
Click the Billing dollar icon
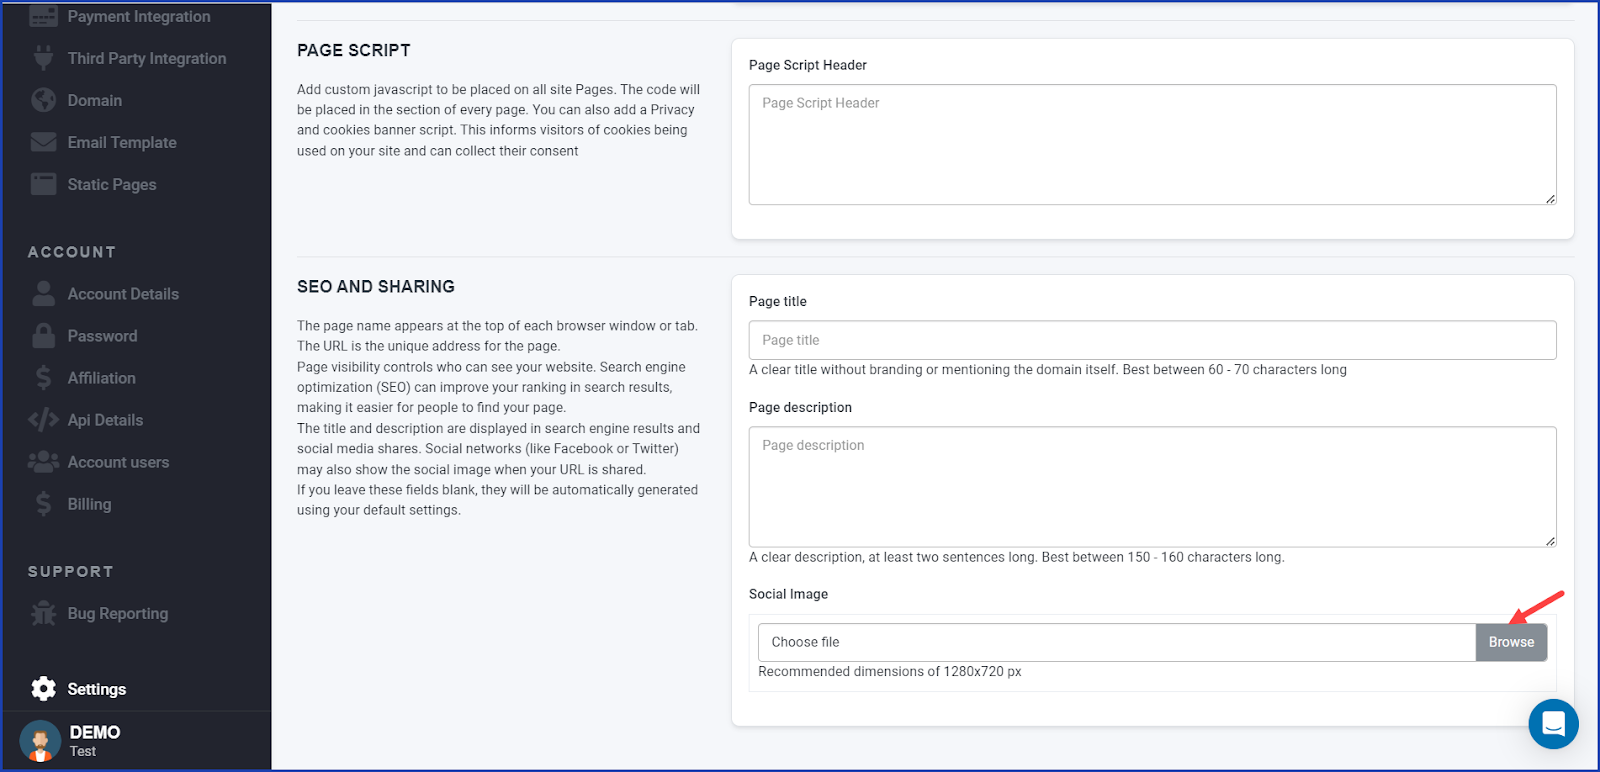pos(43,504)
